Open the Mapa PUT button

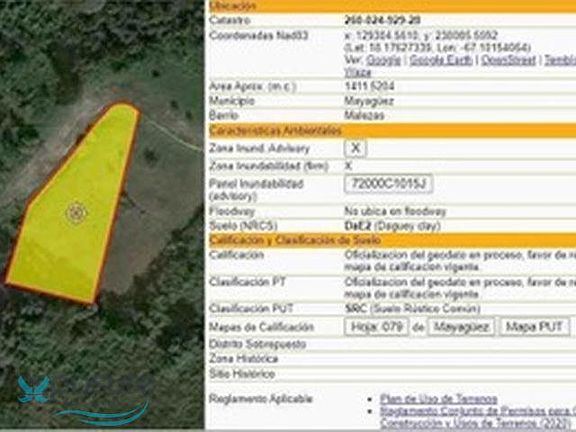[534, 327]
